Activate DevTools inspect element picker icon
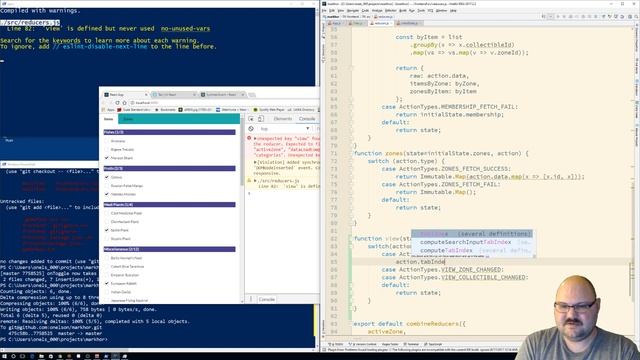640x360 pixels. [x=251, y=119]
